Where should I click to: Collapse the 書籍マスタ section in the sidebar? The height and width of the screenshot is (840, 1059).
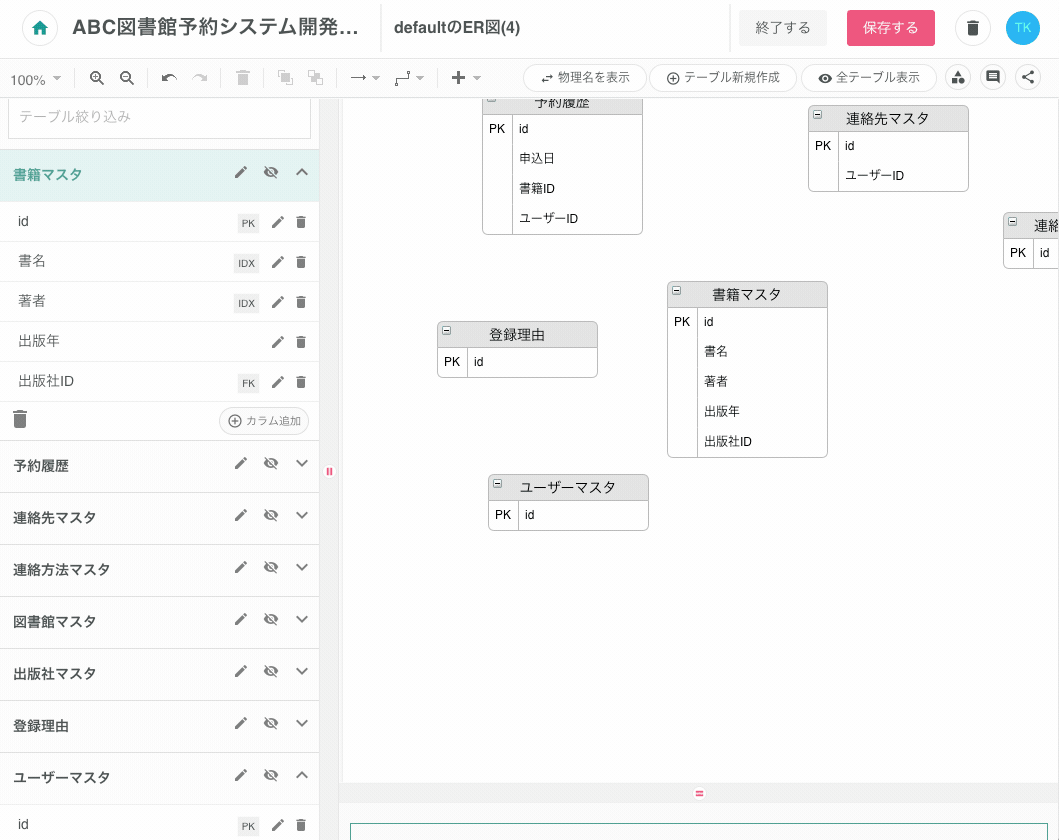pyautogui.click(x=301, y=172)
